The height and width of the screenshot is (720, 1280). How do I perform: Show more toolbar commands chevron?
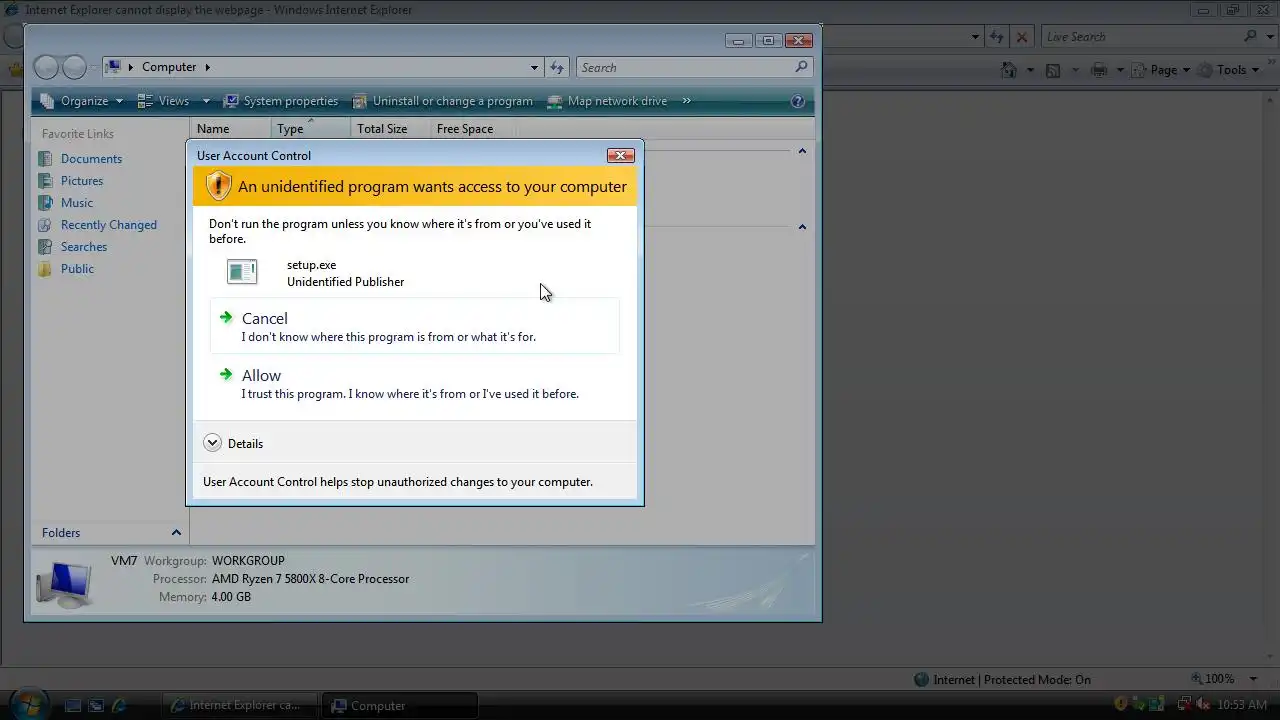click(688, 101)
